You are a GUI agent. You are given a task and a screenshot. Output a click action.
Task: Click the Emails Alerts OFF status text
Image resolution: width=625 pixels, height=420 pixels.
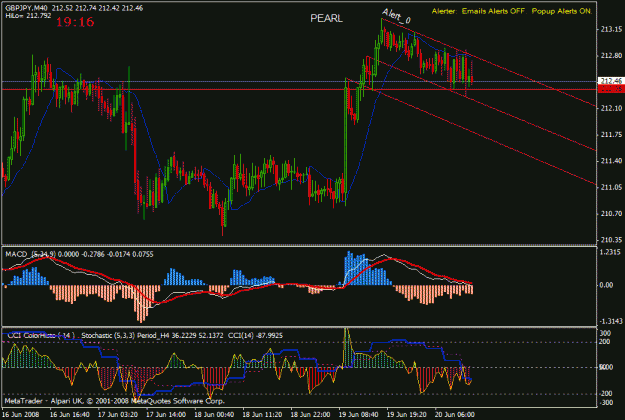(x=493, y=11)
